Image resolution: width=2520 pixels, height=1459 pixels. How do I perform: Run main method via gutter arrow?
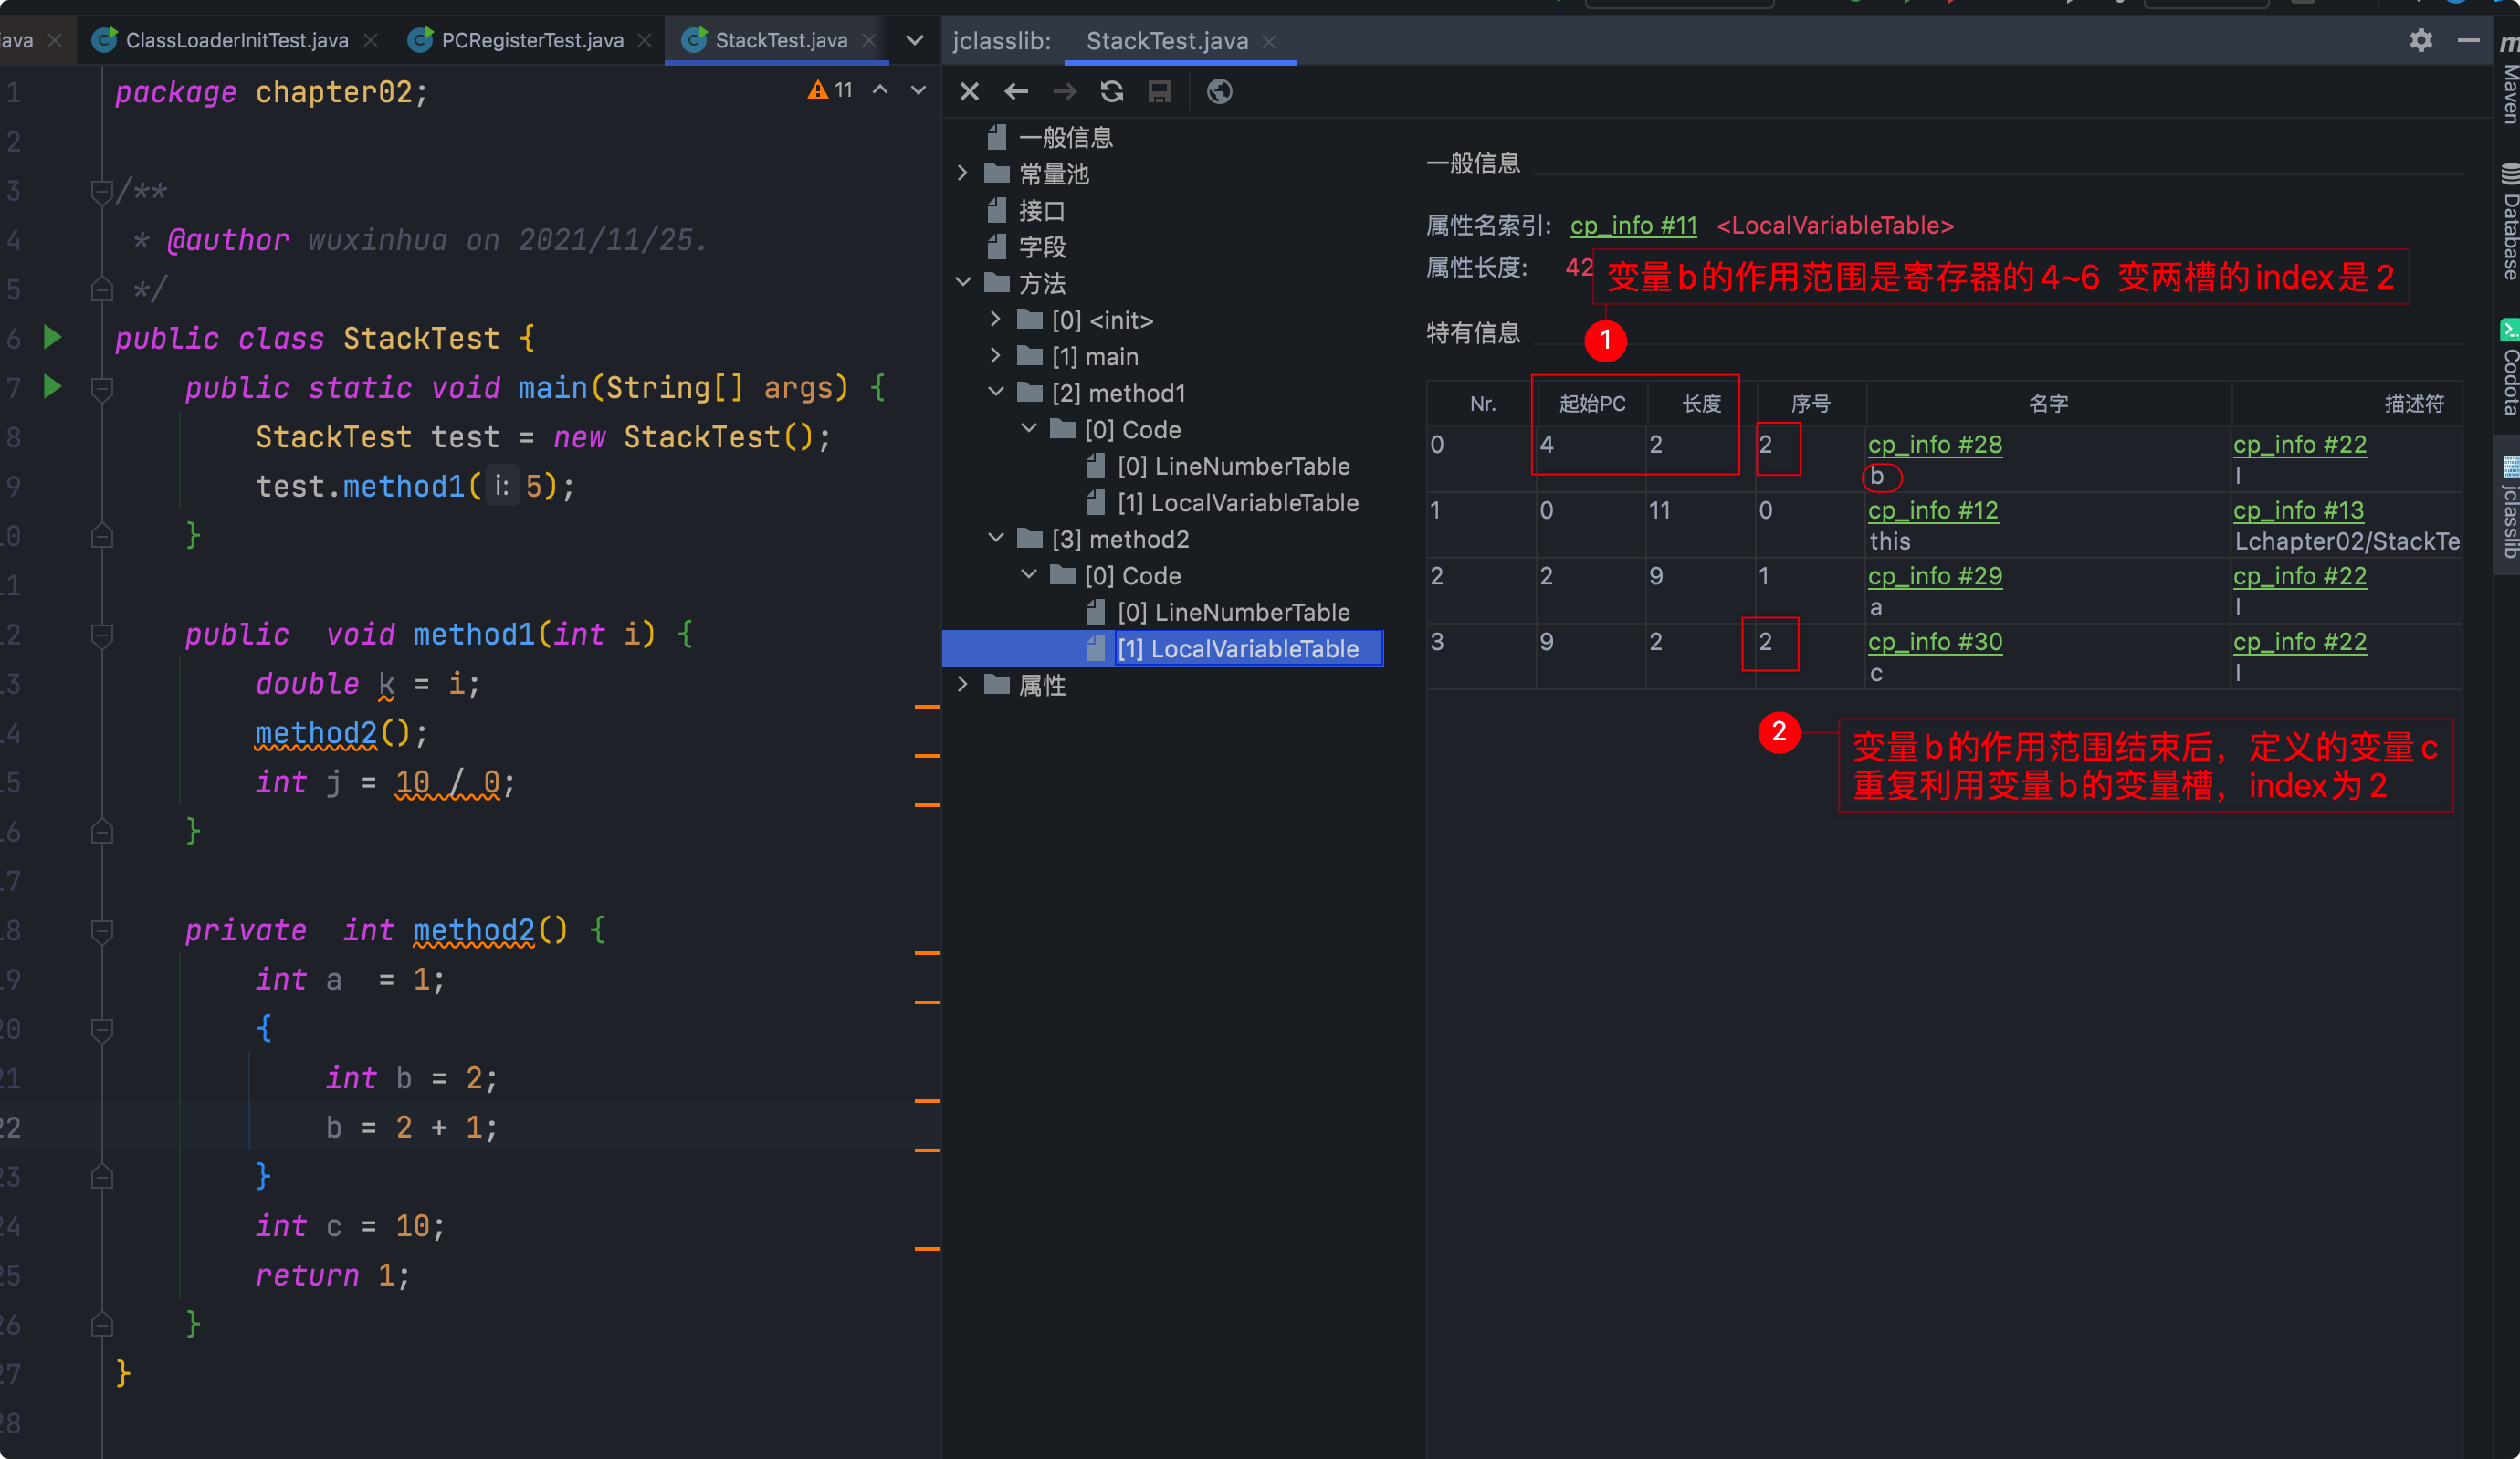53,387
